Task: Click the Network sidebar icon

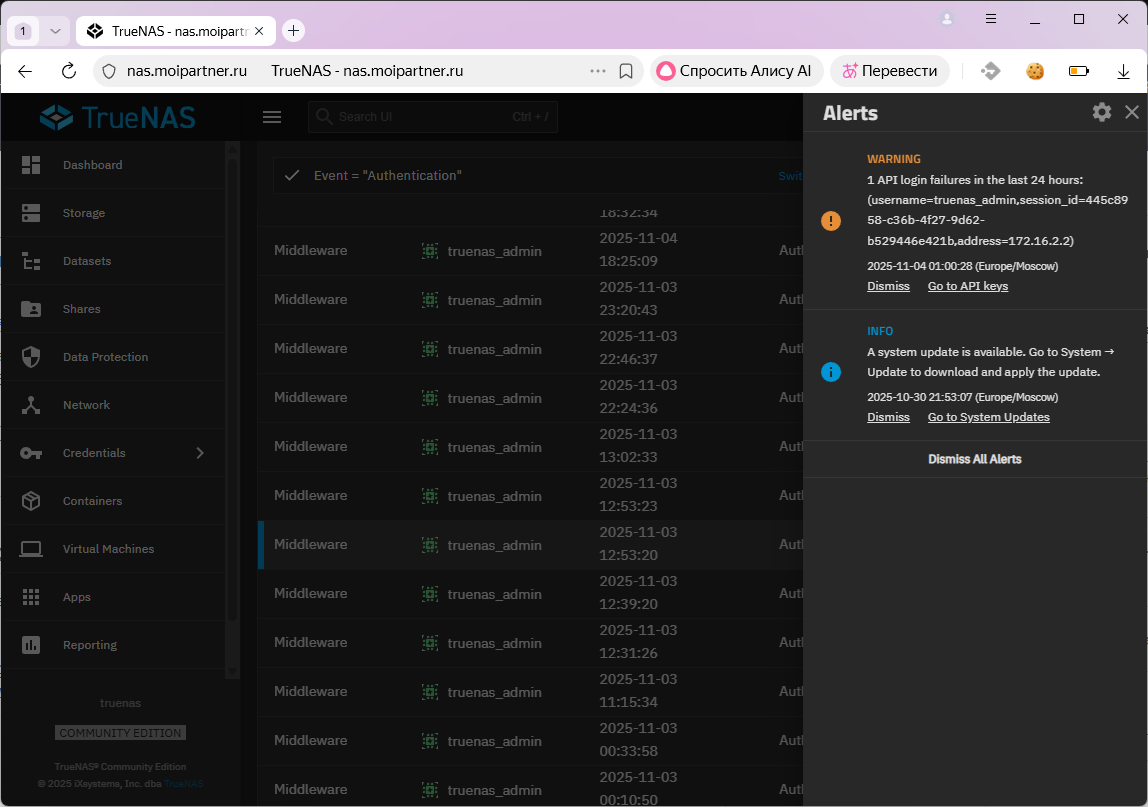Action: coord(31,405)
